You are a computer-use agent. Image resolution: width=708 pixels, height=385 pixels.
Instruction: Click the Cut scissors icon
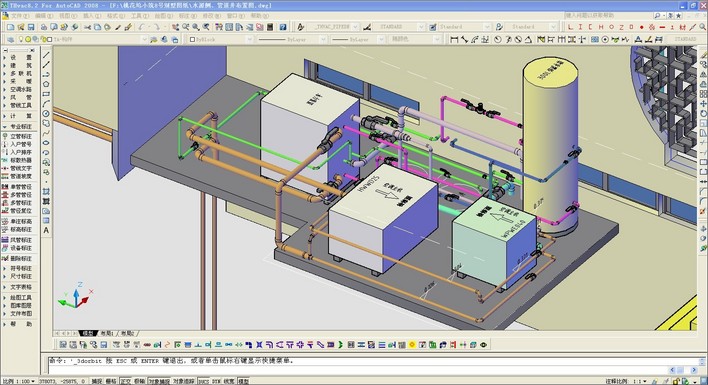click(x=87, y=27)
